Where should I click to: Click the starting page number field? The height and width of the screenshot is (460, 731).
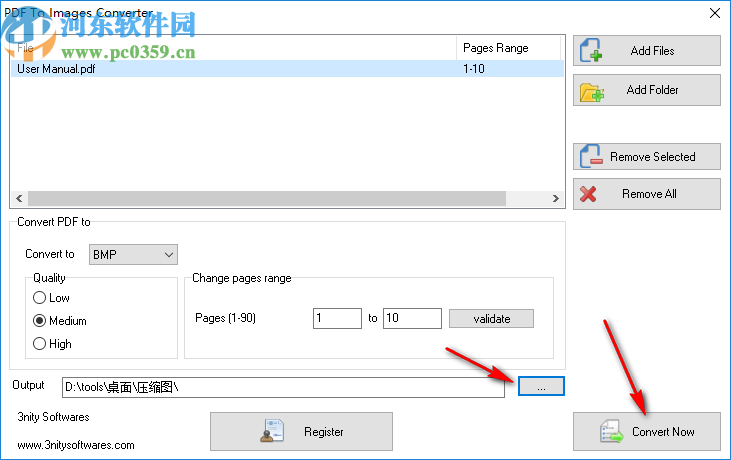337,318
